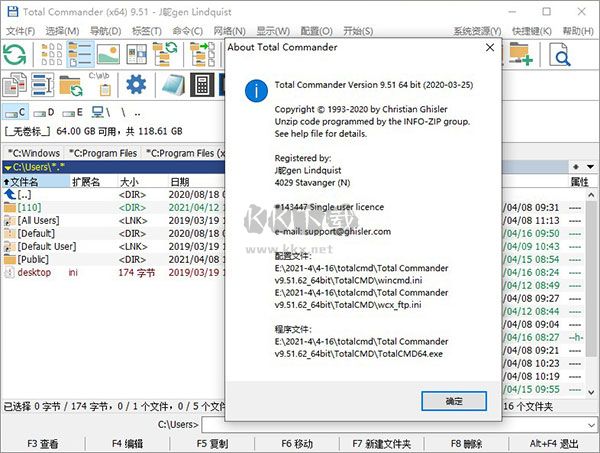The width and height of the screenshot is (600, 453).
Task: Click the favorites diamond button in right panel
Action: pyautogui.click(x=576, y=167)
